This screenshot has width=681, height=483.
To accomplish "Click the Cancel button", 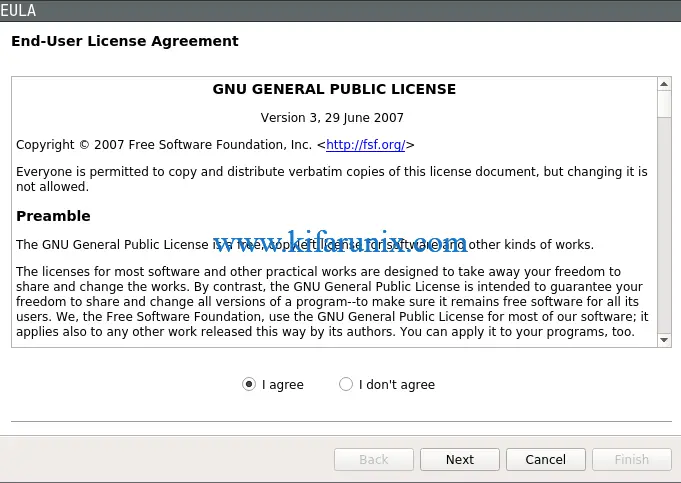I will (x=545, y=460).
